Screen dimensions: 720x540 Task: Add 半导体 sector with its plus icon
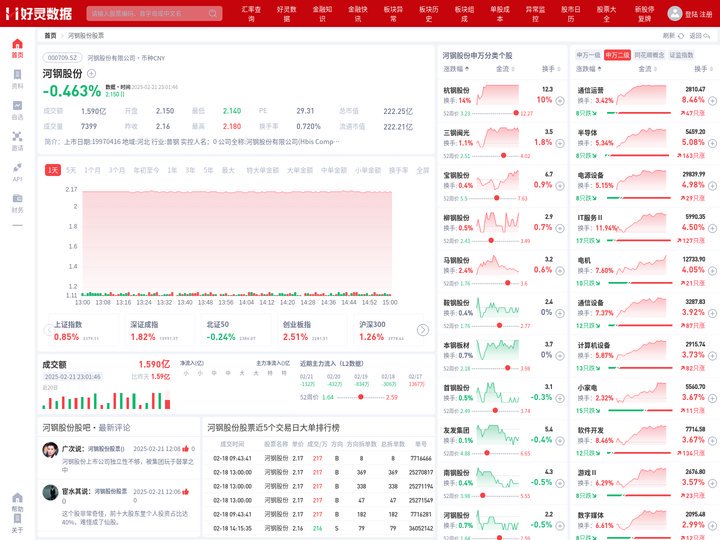[712, 143]
